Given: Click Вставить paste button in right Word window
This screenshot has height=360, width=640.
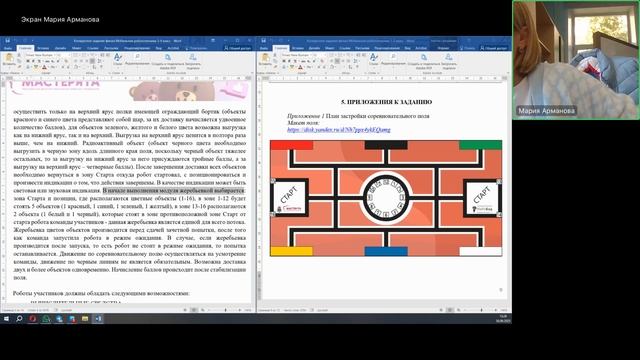Looking at the screenshot, I should pos(265,60).
